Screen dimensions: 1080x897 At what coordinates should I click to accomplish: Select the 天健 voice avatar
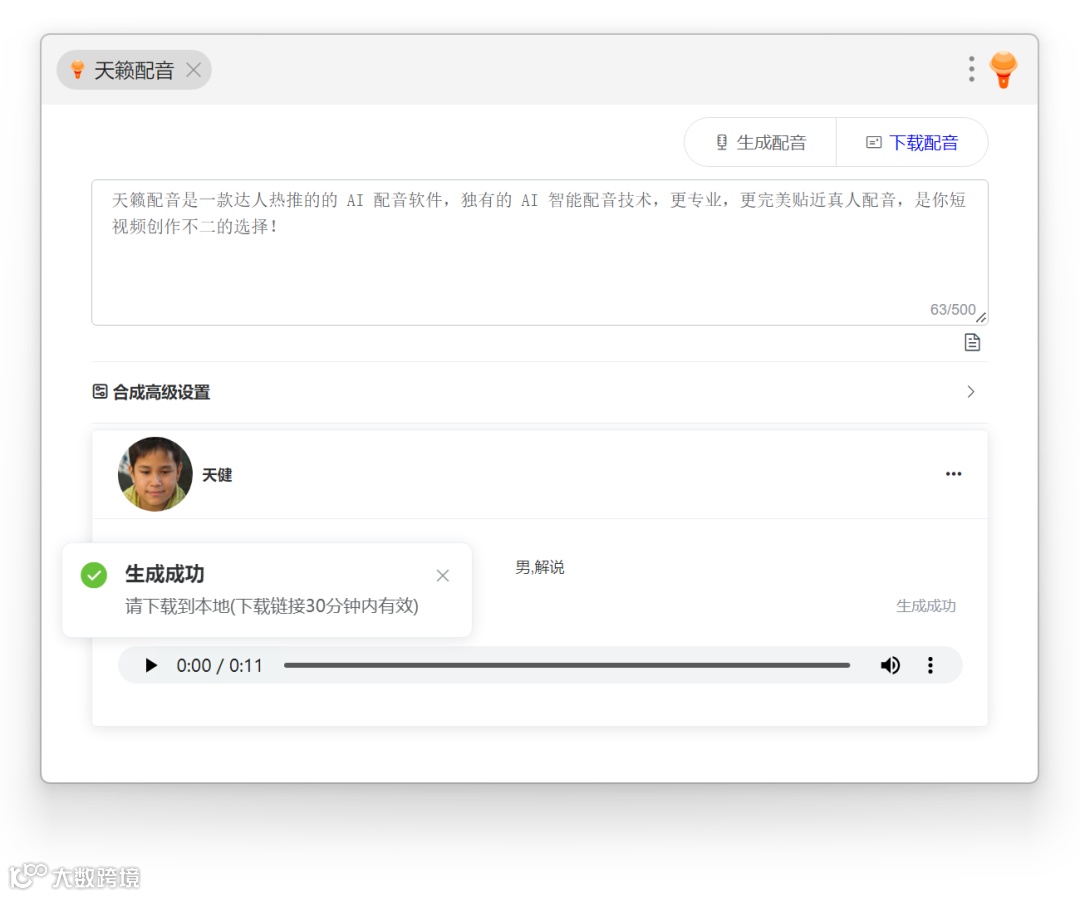(x=155, y=474)
